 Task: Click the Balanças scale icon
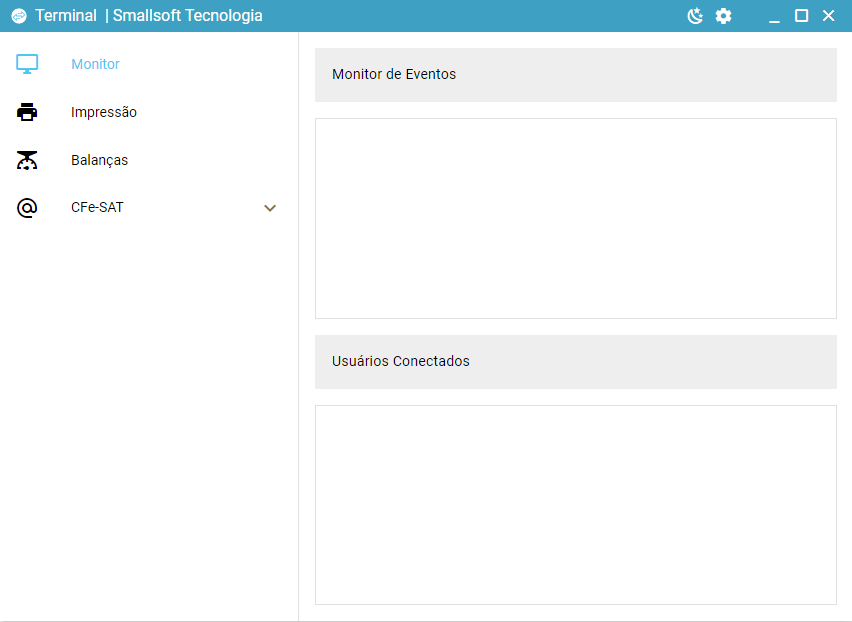click(x=27, y=160)
